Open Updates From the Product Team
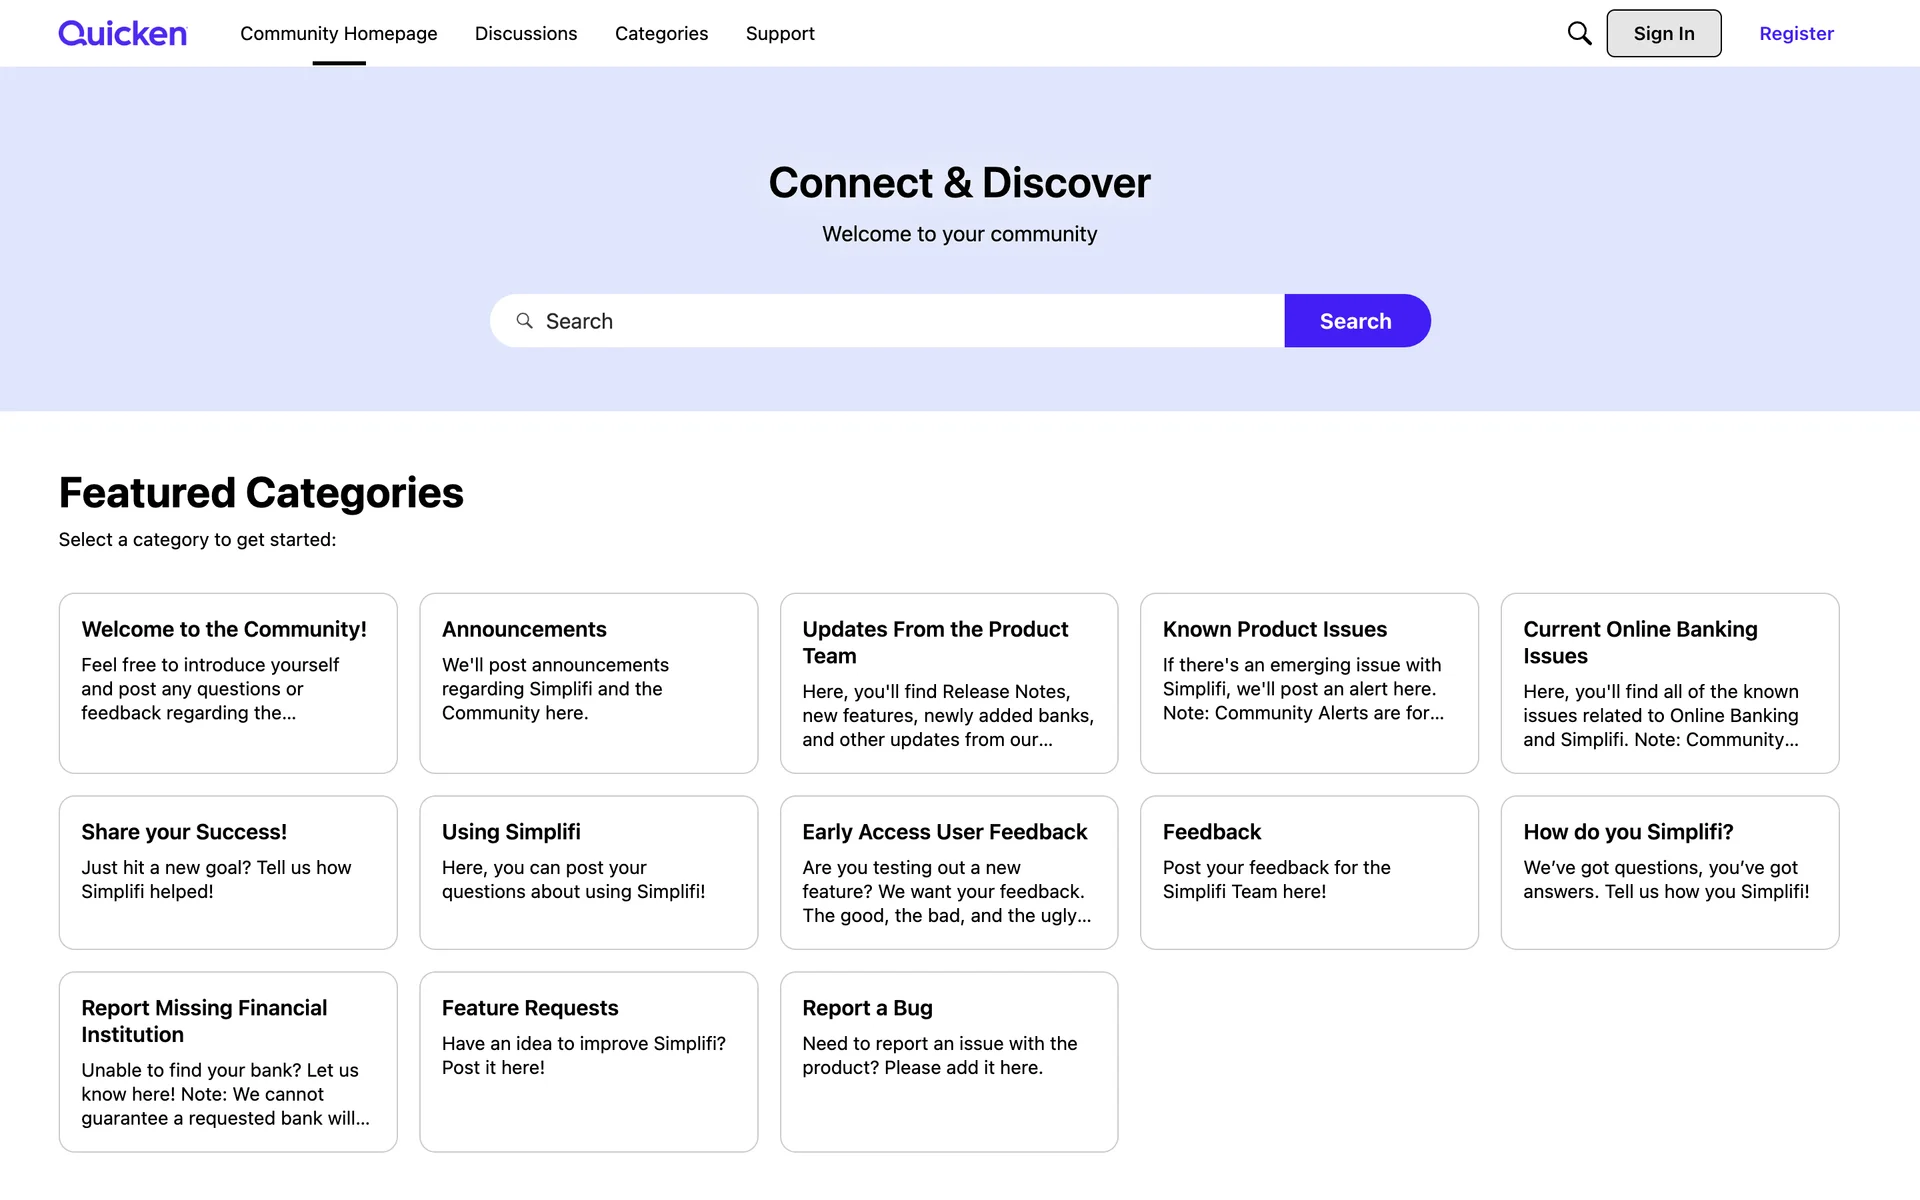This screenshot has height=1200, width=1920. 948,682
